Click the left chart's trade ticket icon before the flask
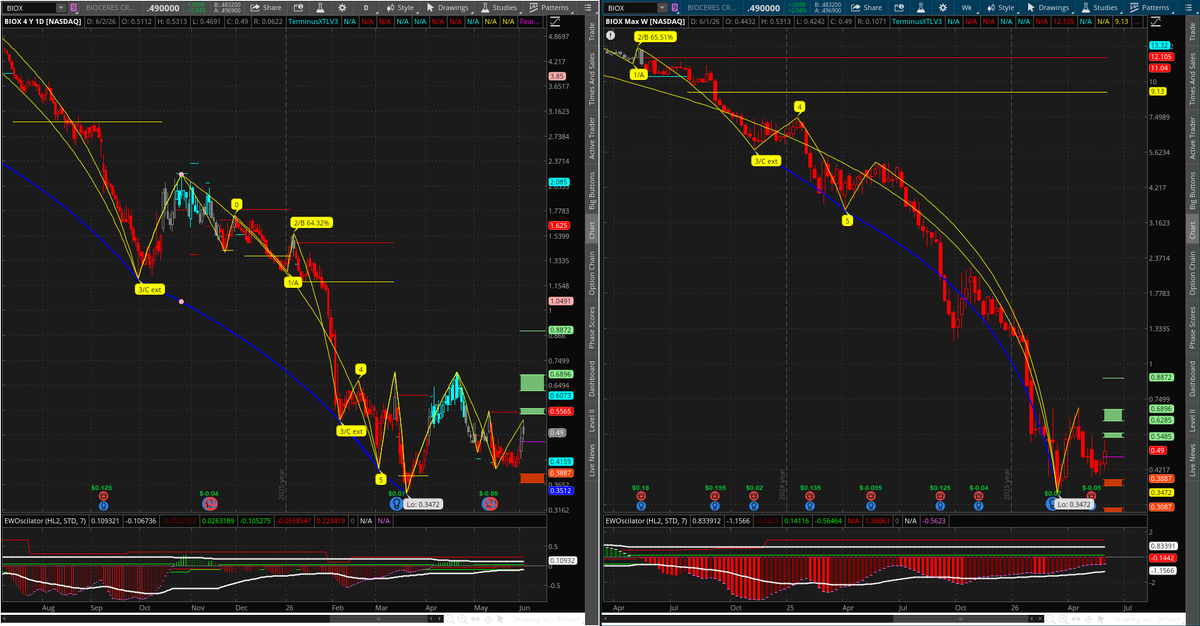Image resolution: width=1200 pixels, height=626 pixels. pos(298,8)
